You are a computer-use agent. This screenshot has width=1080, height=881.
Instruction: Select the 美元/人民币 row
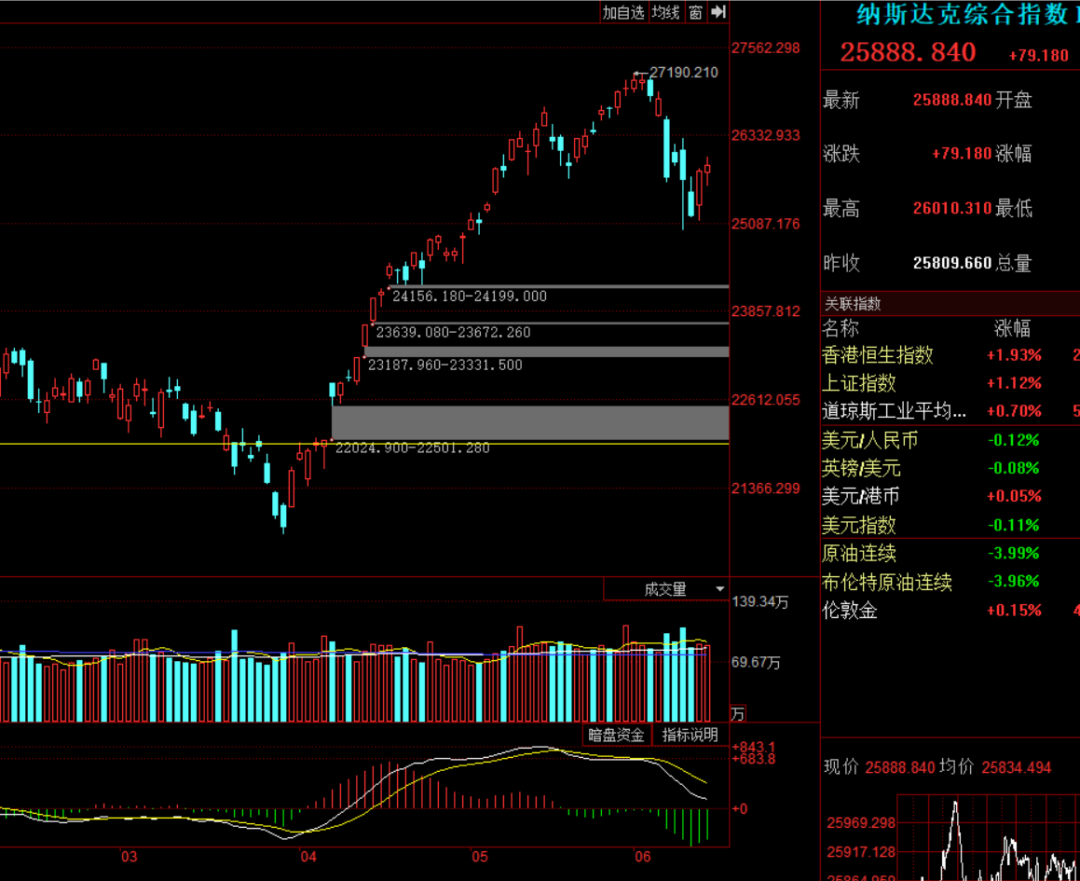tap(951, 440)
